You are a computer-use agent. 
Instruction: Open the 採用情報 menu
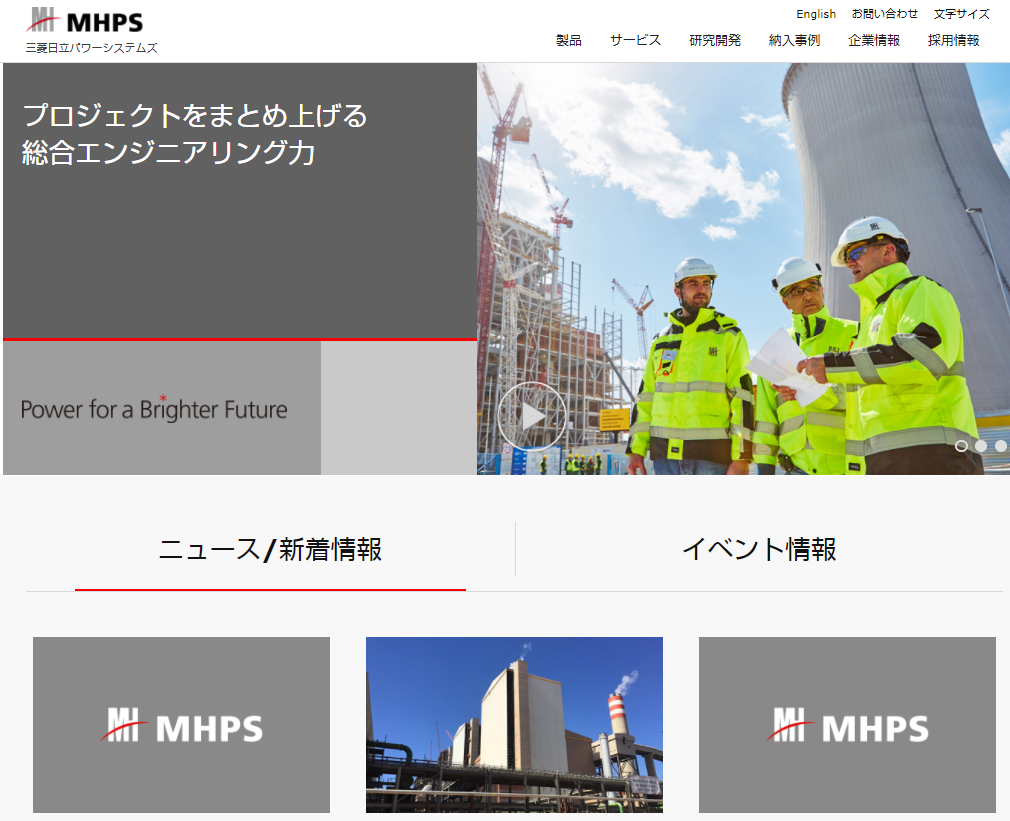tap(953, 40)
